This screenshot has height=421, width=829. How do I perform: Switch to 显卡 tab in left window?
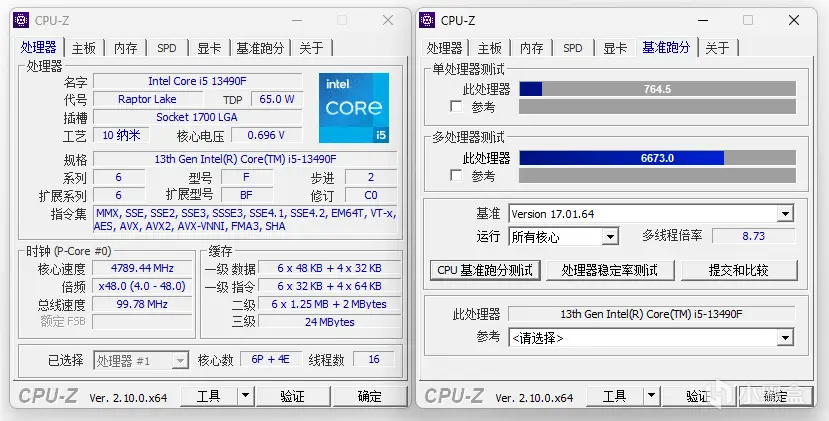[x=209, y=48]
